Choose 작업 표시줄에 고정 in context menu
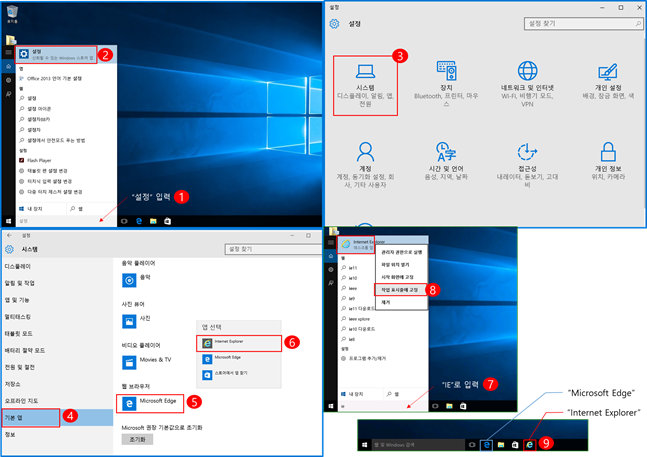Image resolution: width=647 pixels, height=457 pixels. [400, 290]
